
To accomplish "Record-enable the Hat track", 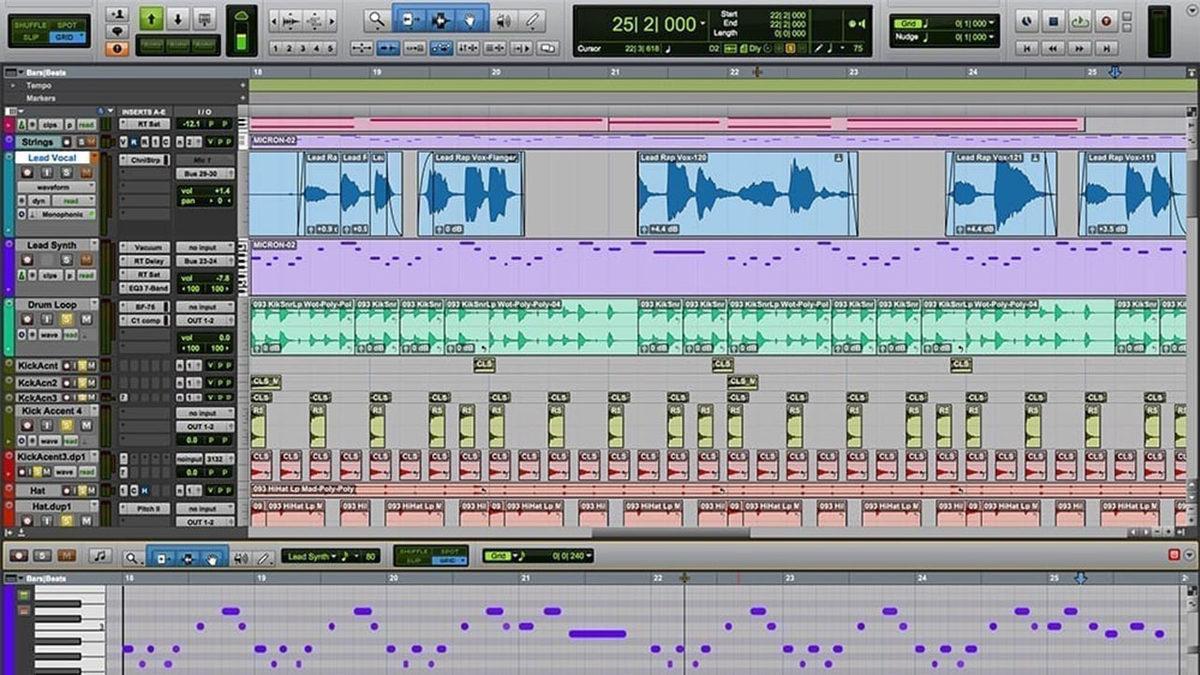I will pos(67,492).
